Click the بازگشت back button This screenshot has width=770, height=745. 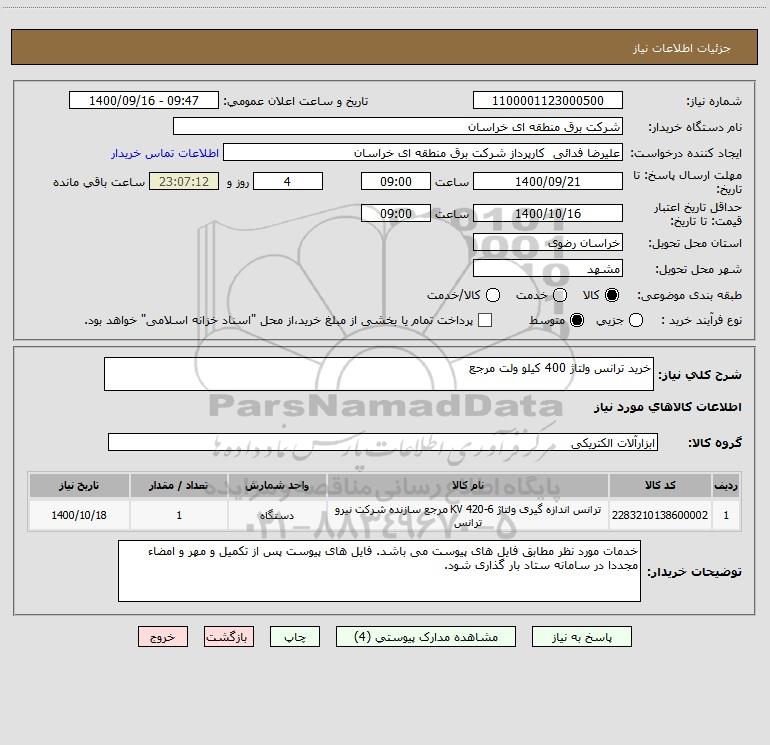(x=229, y=637)
